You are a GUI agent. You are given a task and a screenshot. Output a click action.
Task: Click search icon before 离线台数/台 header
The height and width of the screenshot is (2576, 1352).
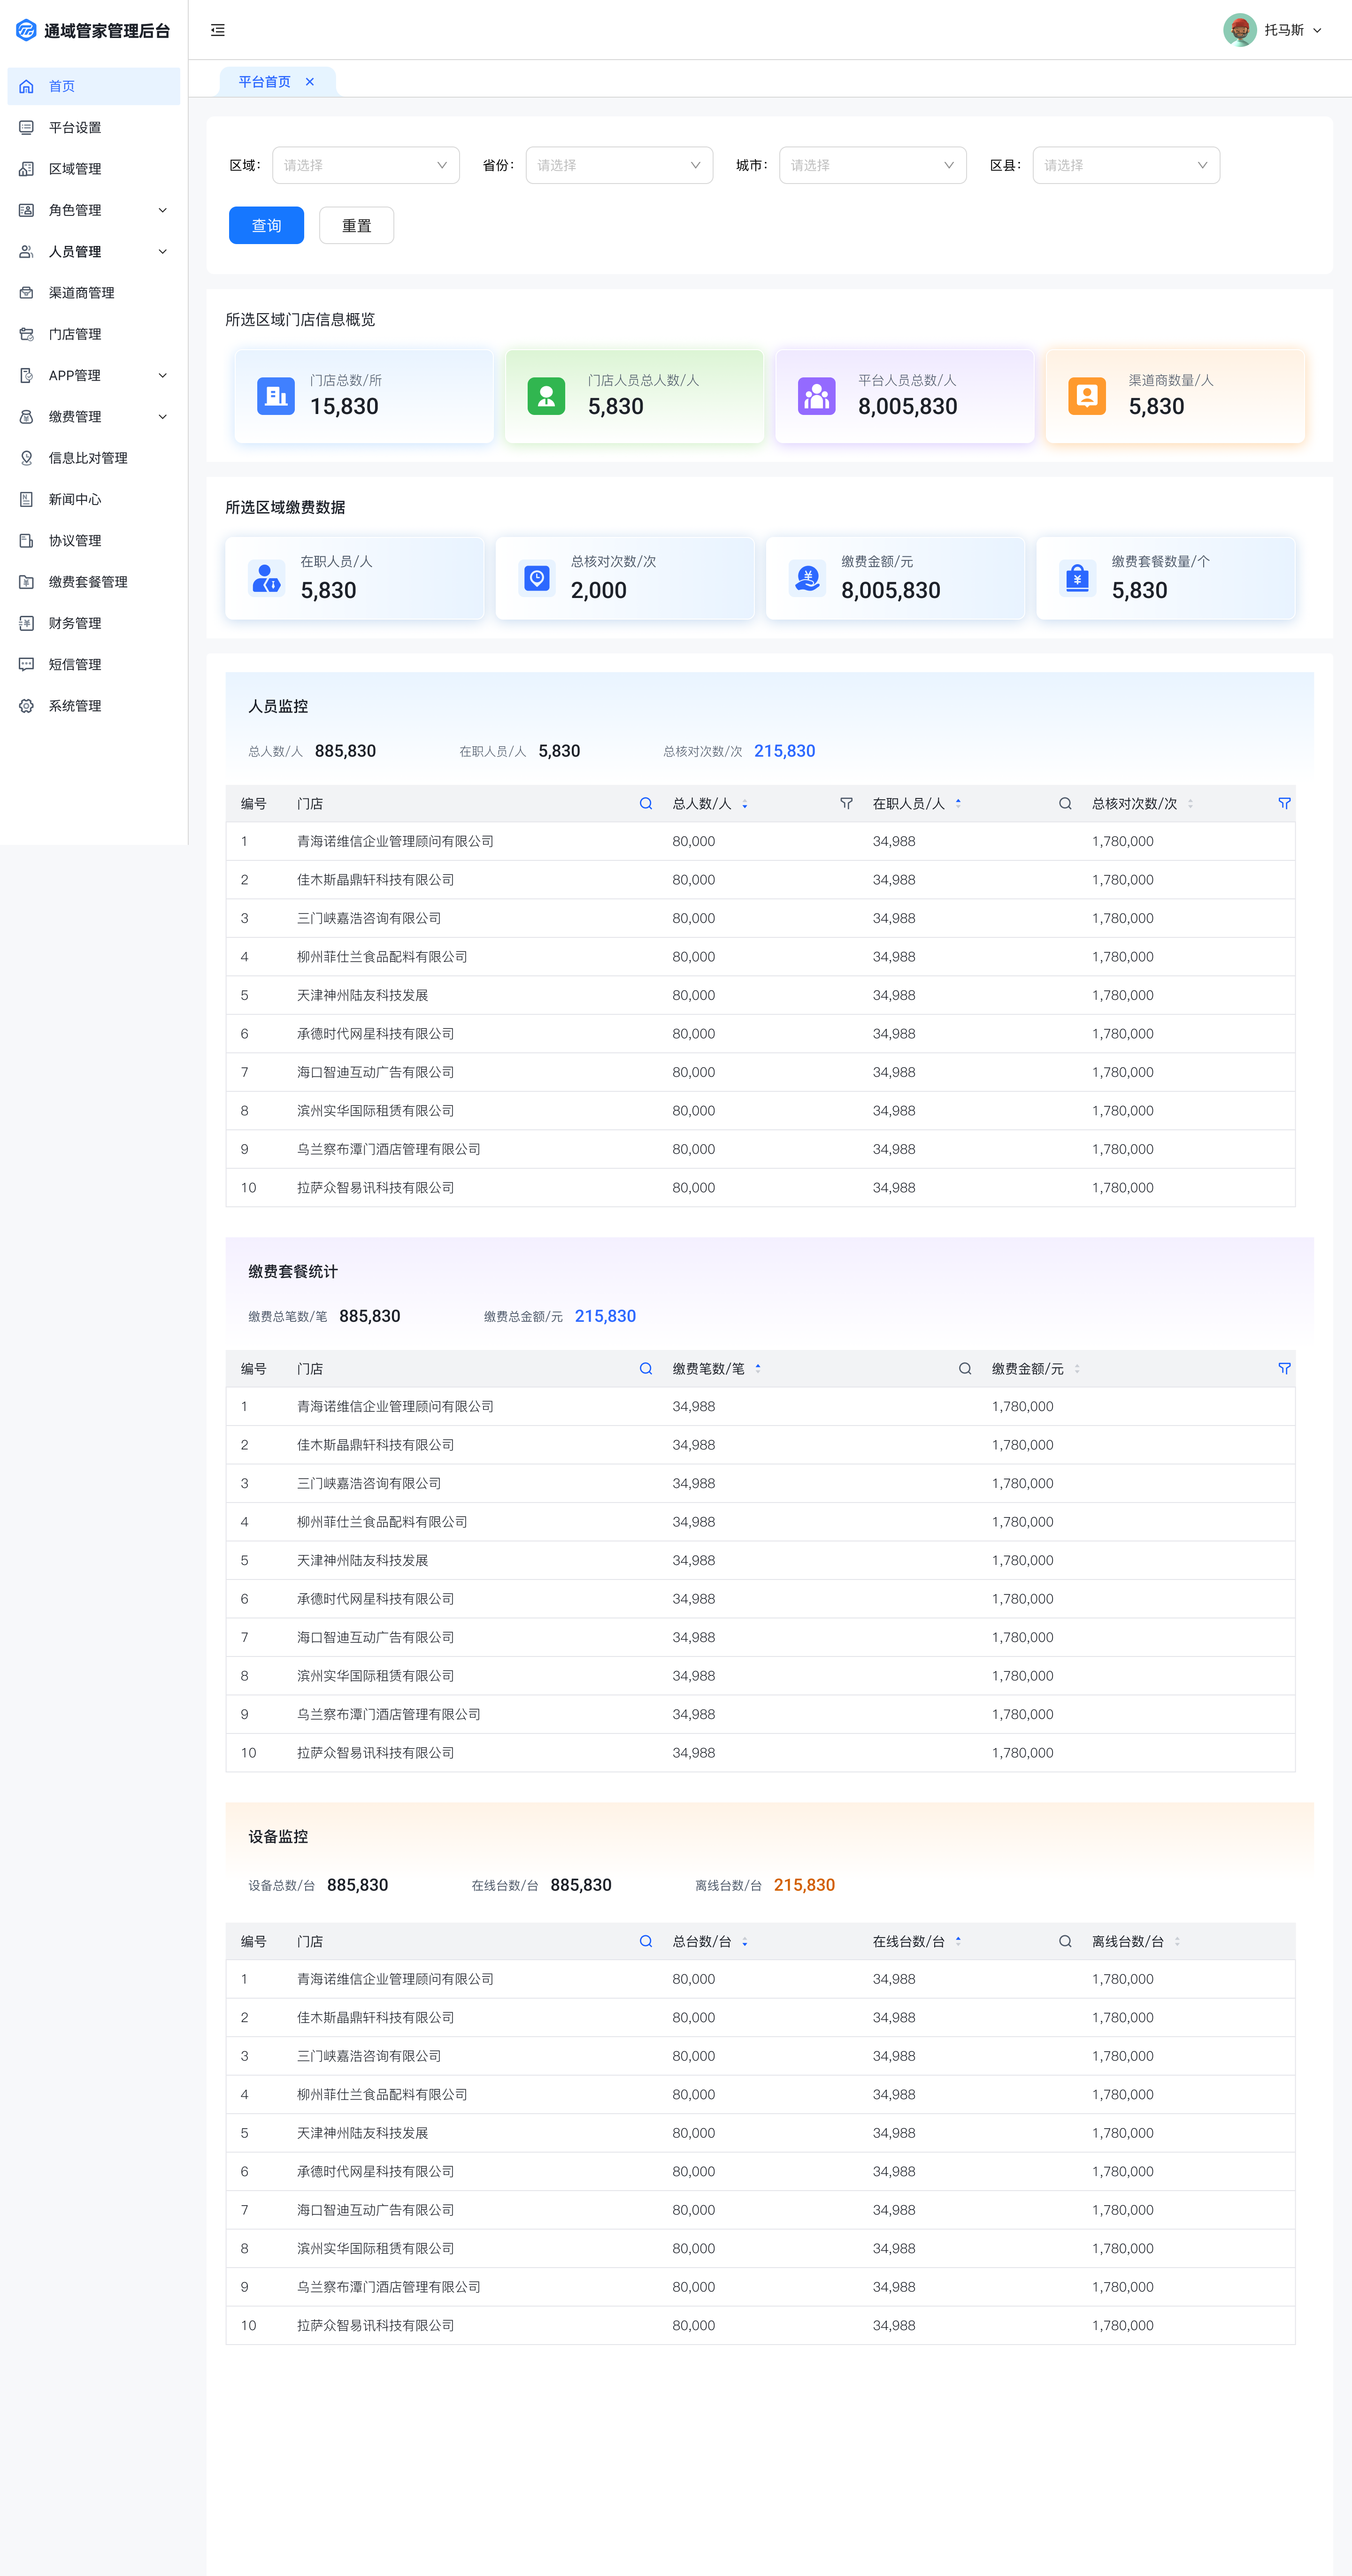click(1065, 1941)
